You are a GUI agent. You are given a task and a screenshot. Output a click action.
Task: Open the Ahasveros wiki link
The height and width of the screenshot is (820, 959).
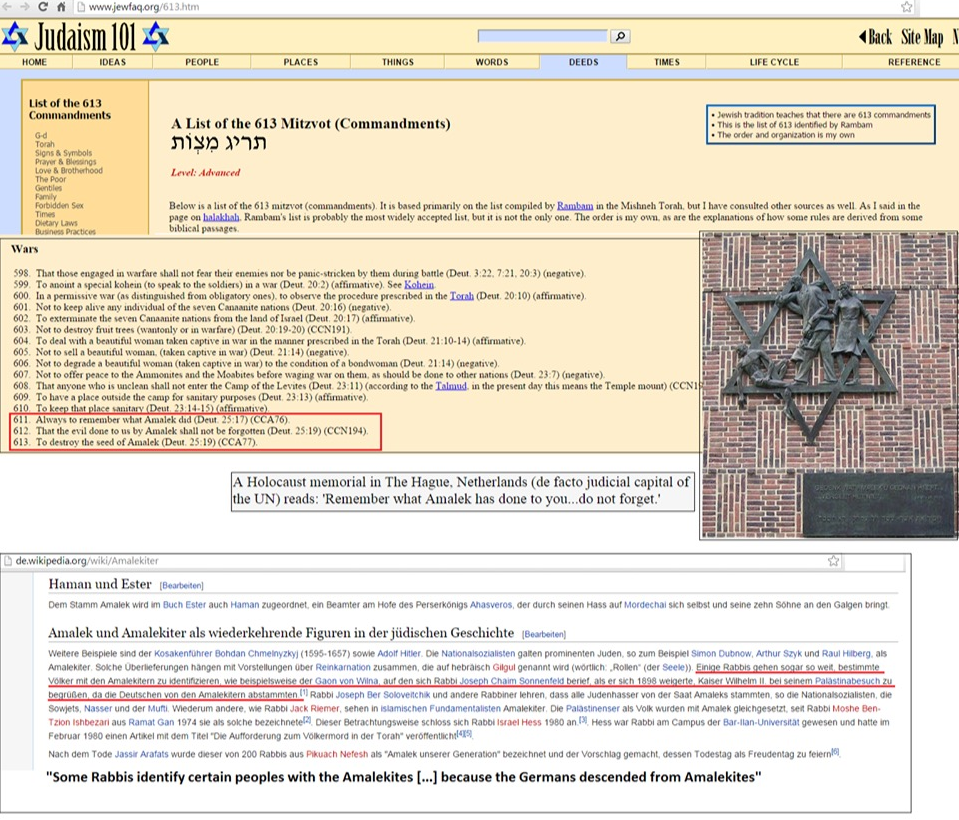click(491, 605)
